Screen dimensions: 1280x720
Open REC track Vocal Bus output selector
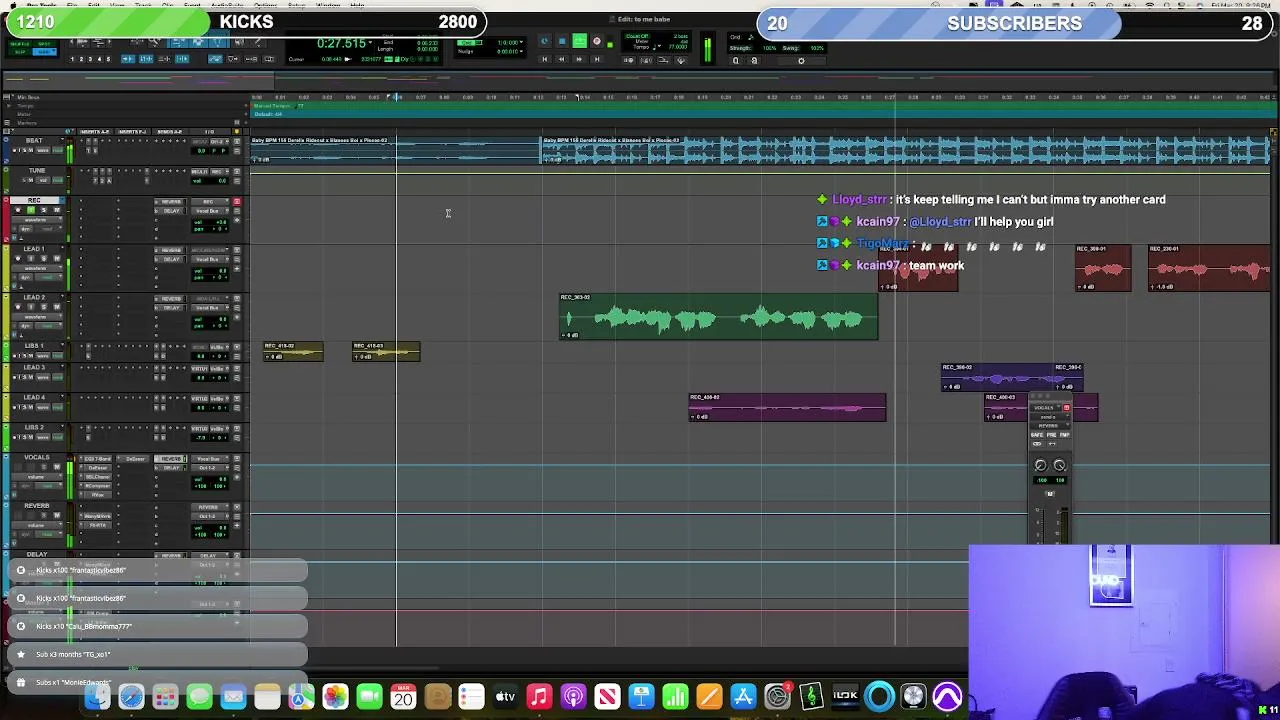[208, 211]
